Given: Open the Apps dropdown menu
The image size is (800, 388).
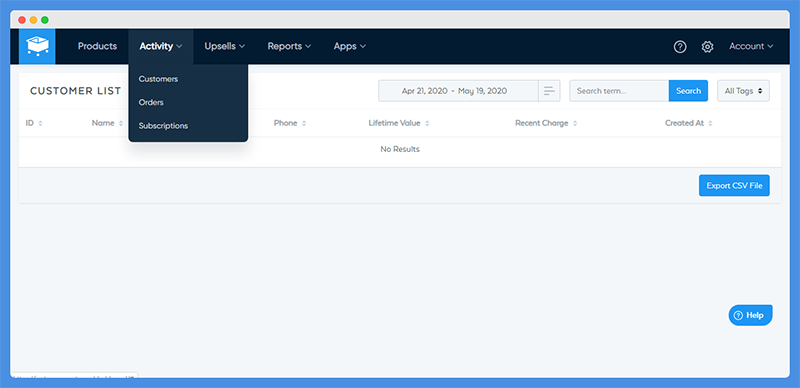Looking at the screenshot, I should [x=350, y=46].
